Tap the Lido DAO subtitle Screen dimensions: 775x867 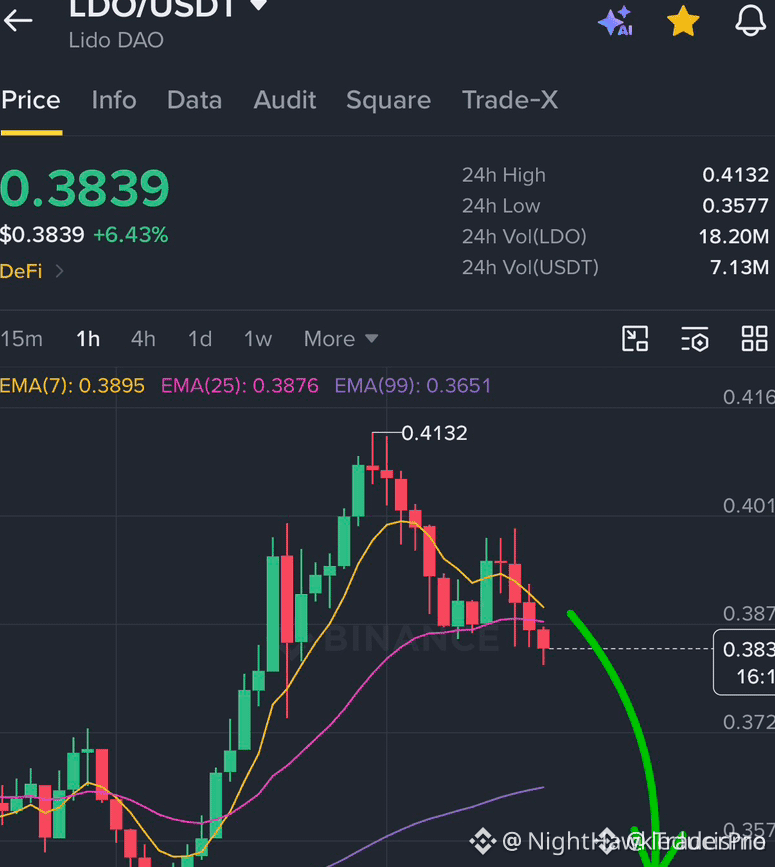coord(116,40)
